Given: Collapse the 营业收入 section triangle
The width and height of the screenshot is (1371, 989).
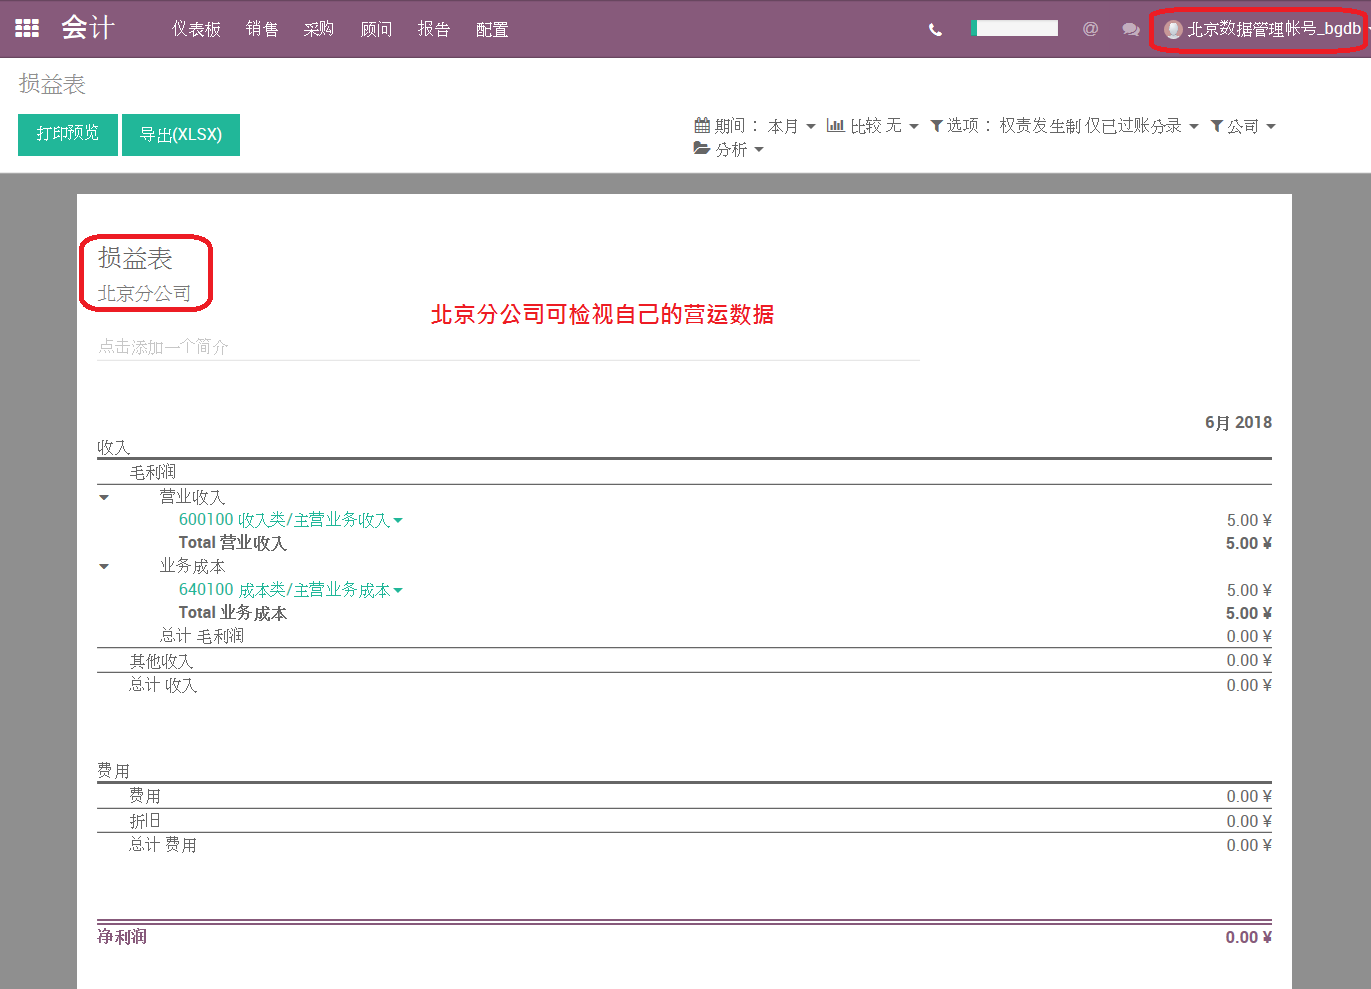Looking at the screenshot, I should [104, 497].
